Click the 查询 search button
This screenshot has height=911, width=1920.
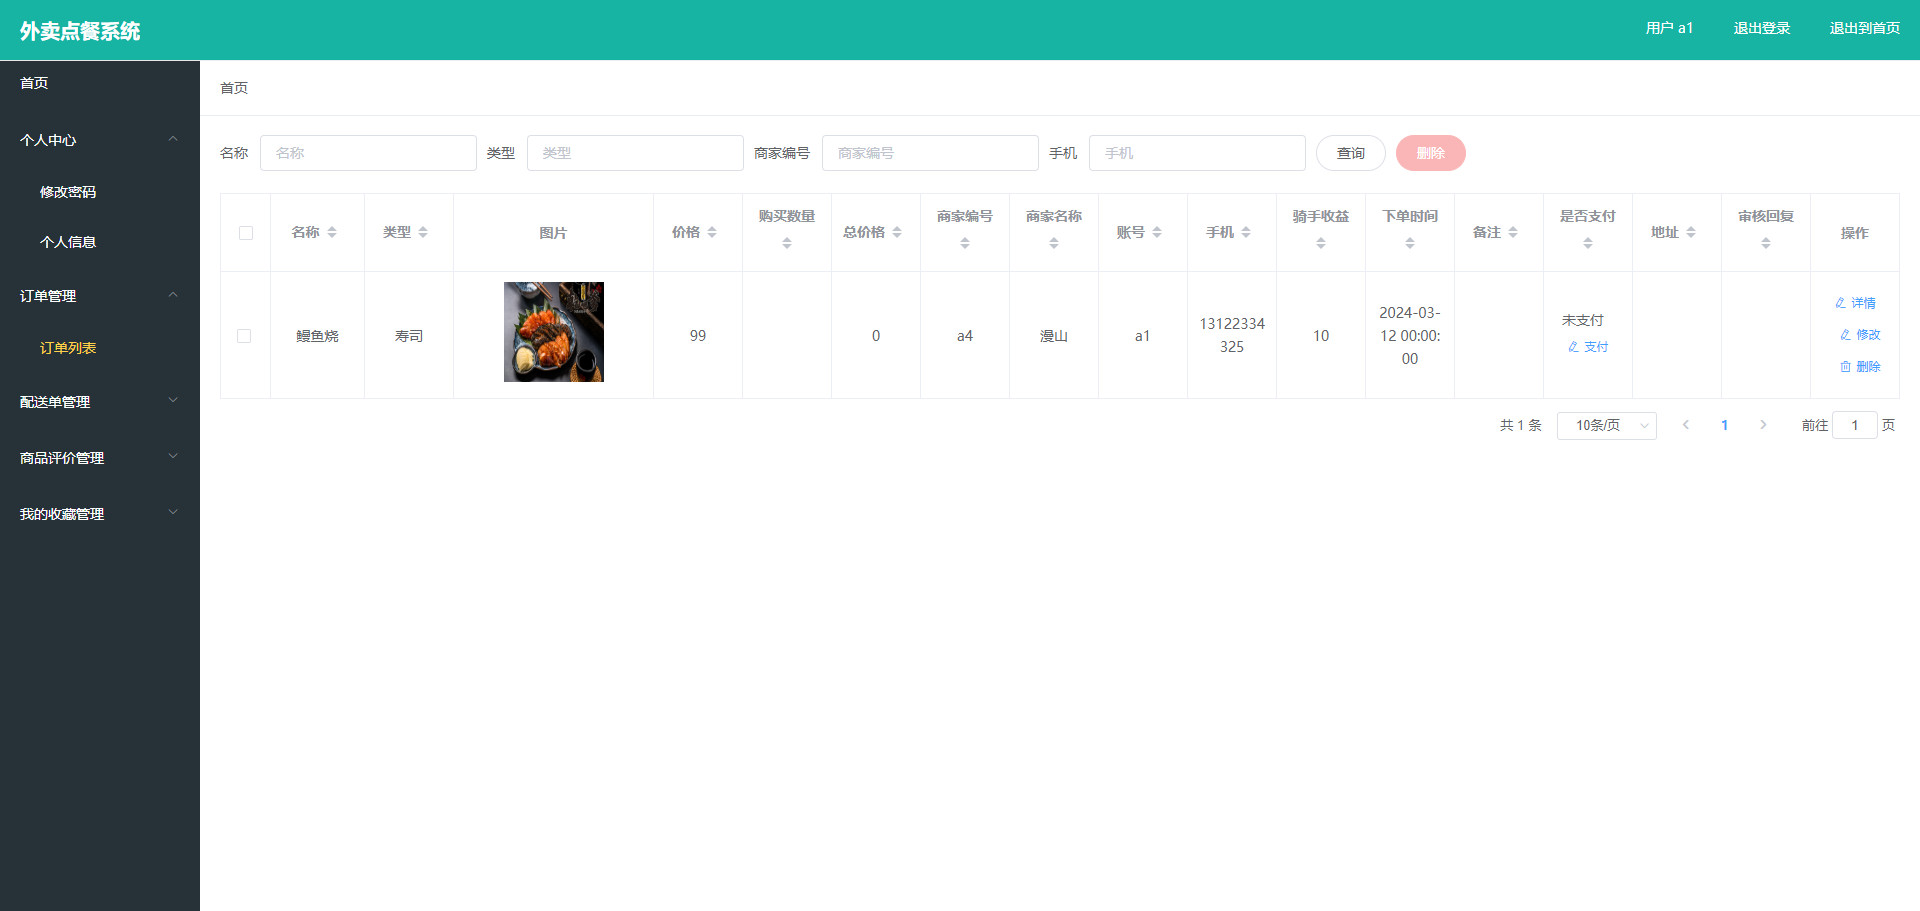click(1351, 153)
